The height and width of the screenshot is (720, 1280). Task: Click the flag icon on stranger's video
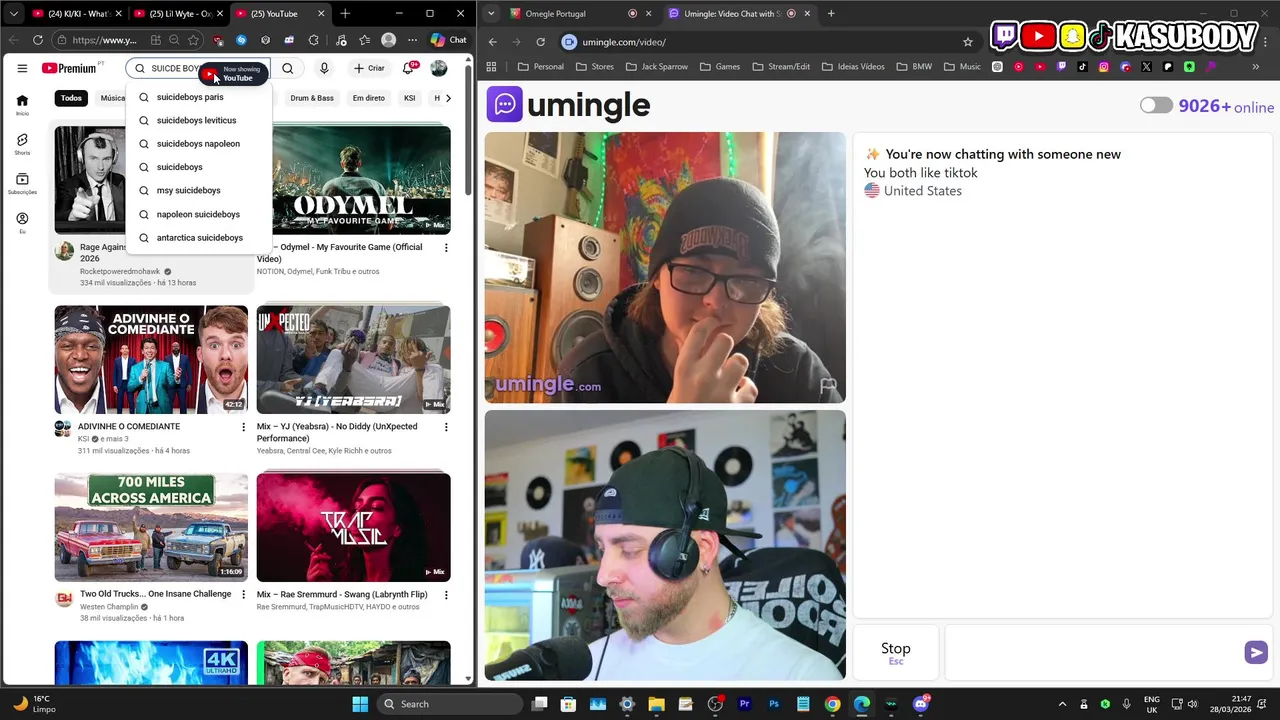828,385
